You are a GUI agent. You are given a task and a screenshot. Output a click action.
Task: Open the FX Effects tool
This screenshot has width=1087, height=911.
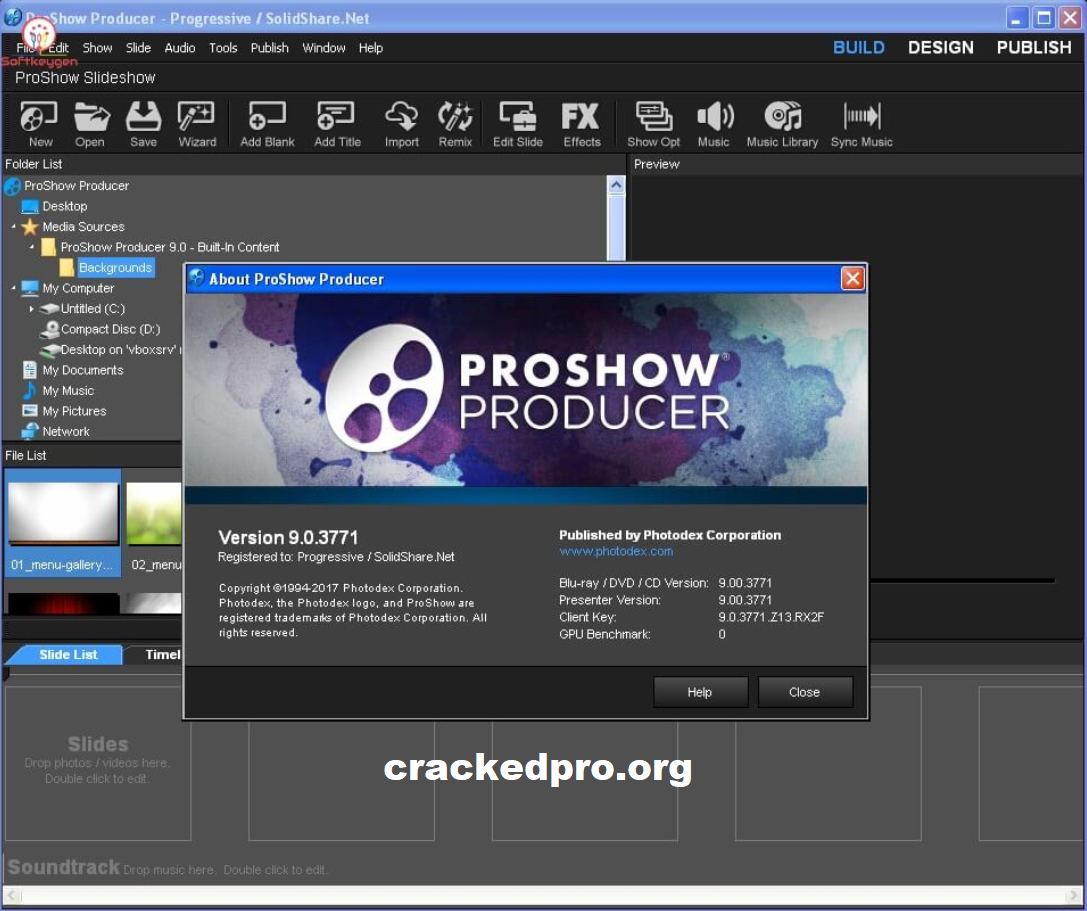(581, 123)
